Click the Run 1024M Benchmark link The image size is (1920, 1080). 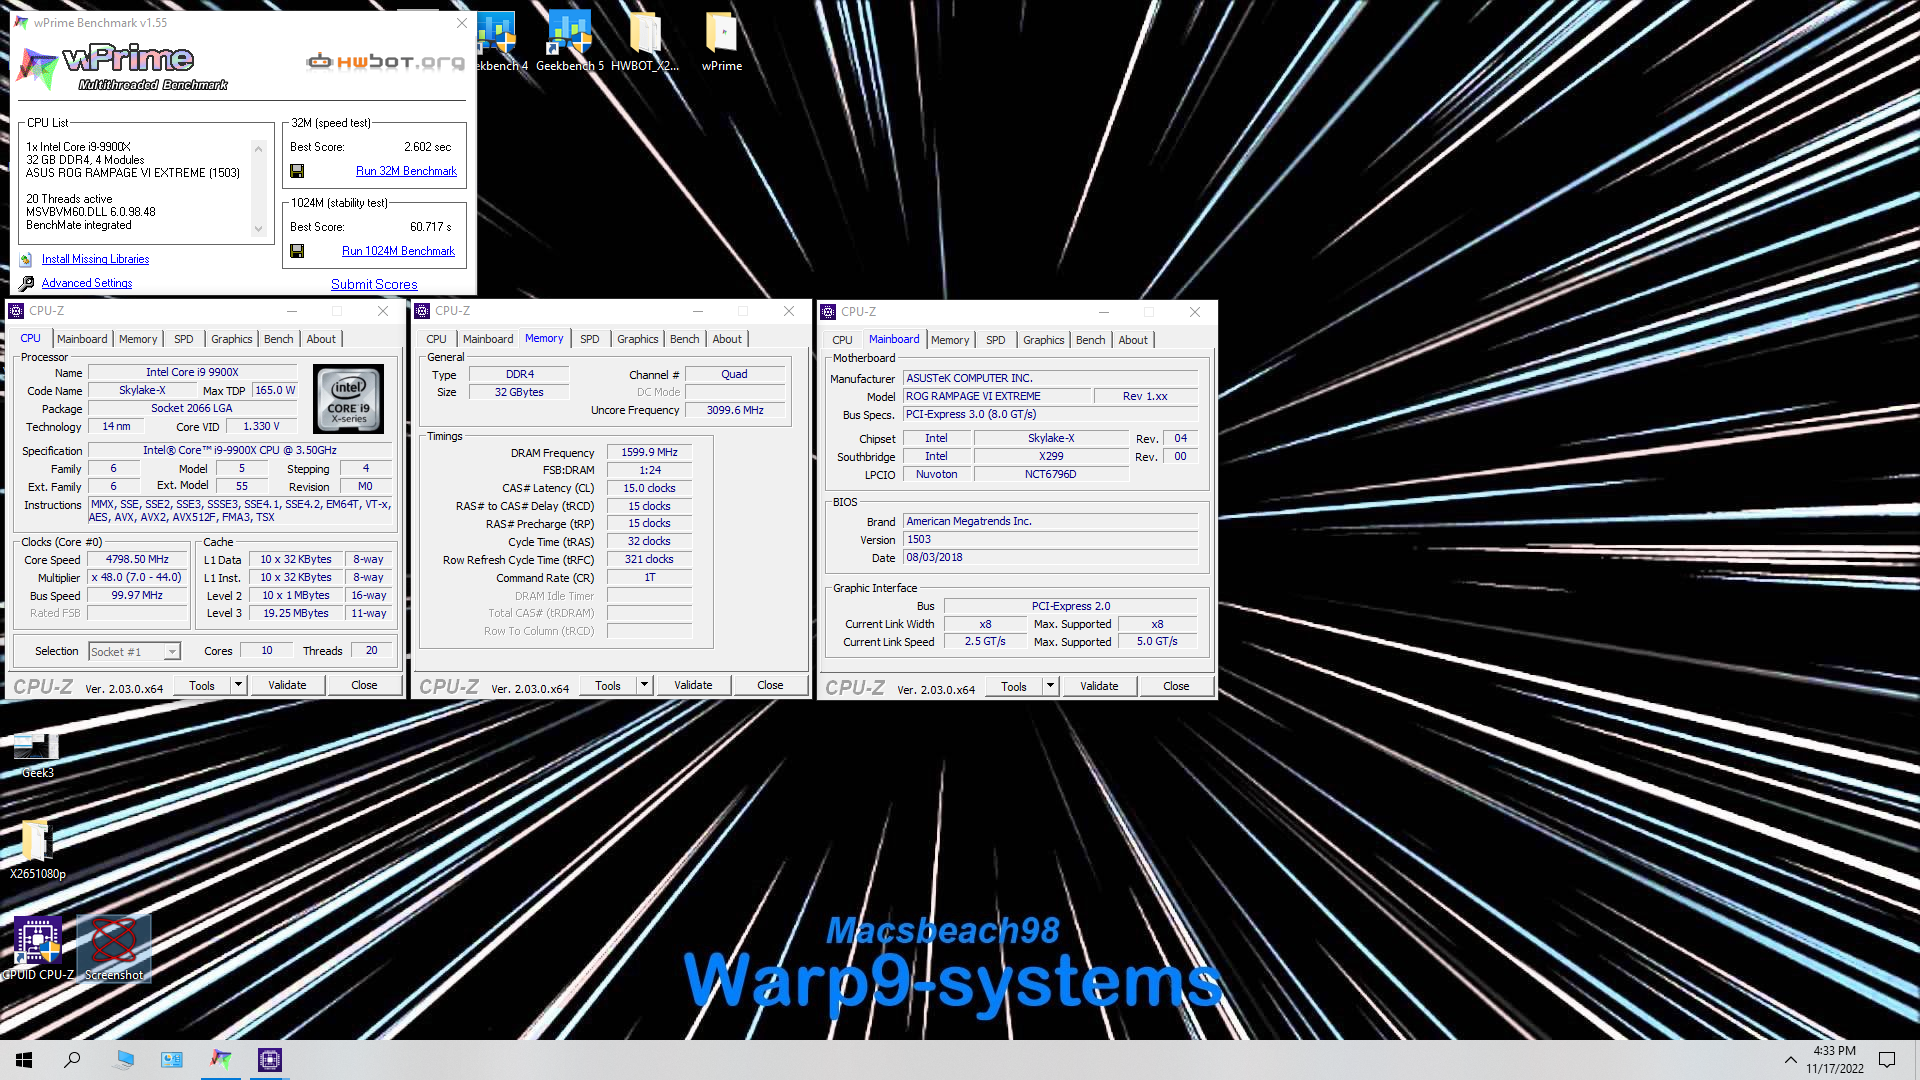(x=398, y=251)
